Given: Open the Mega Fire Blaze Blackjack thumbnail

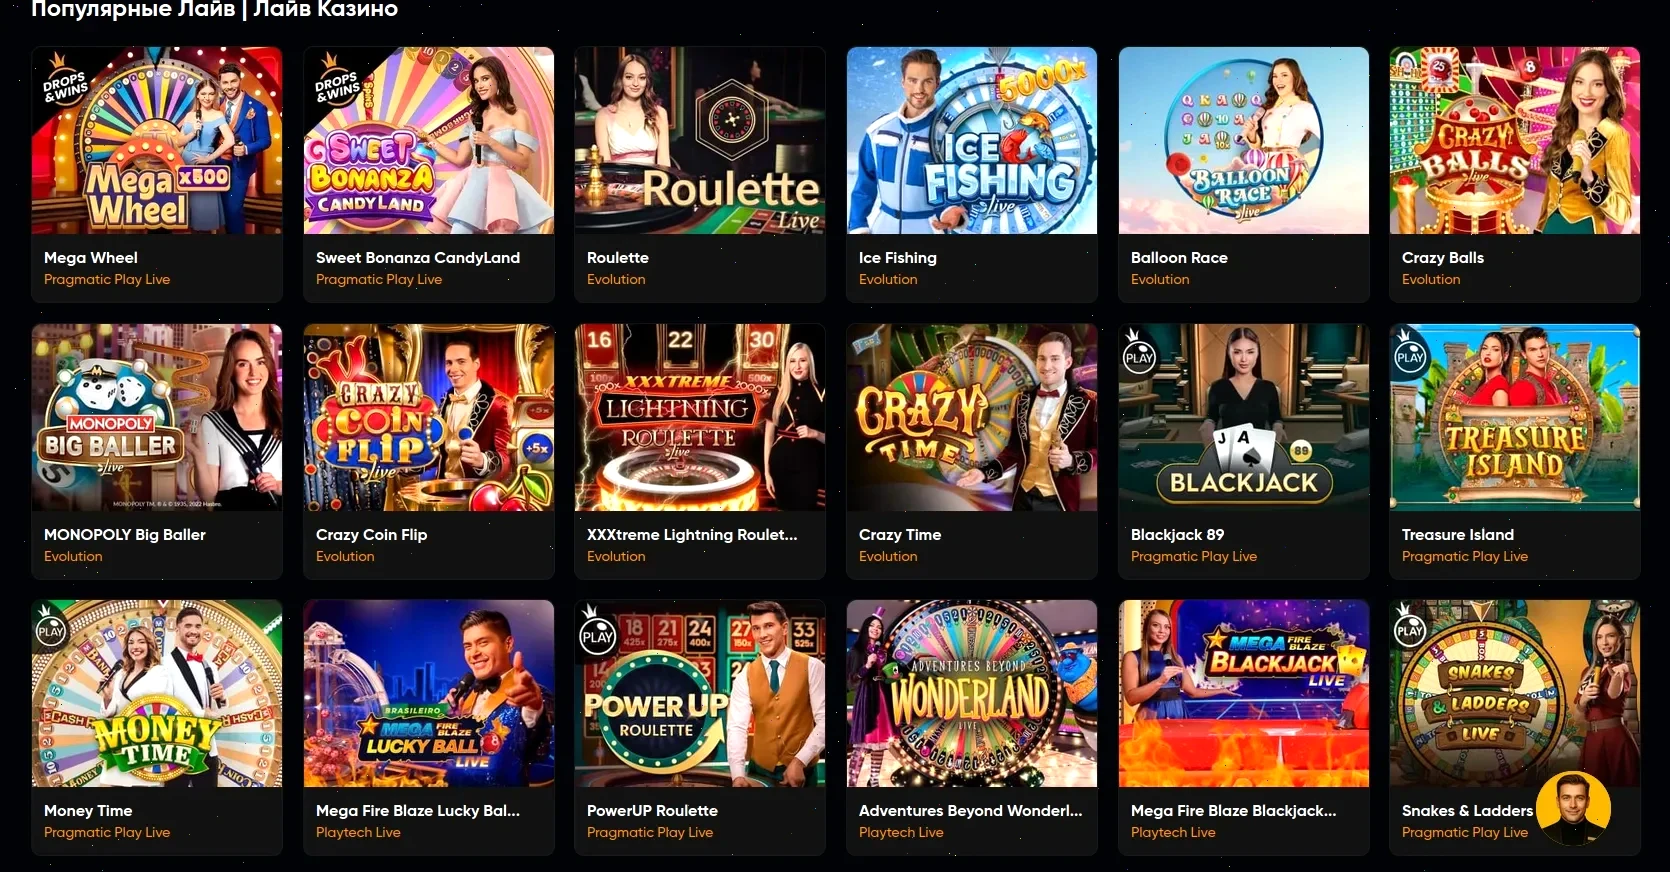Looking at the screenshot, I should coord(1244,693).
